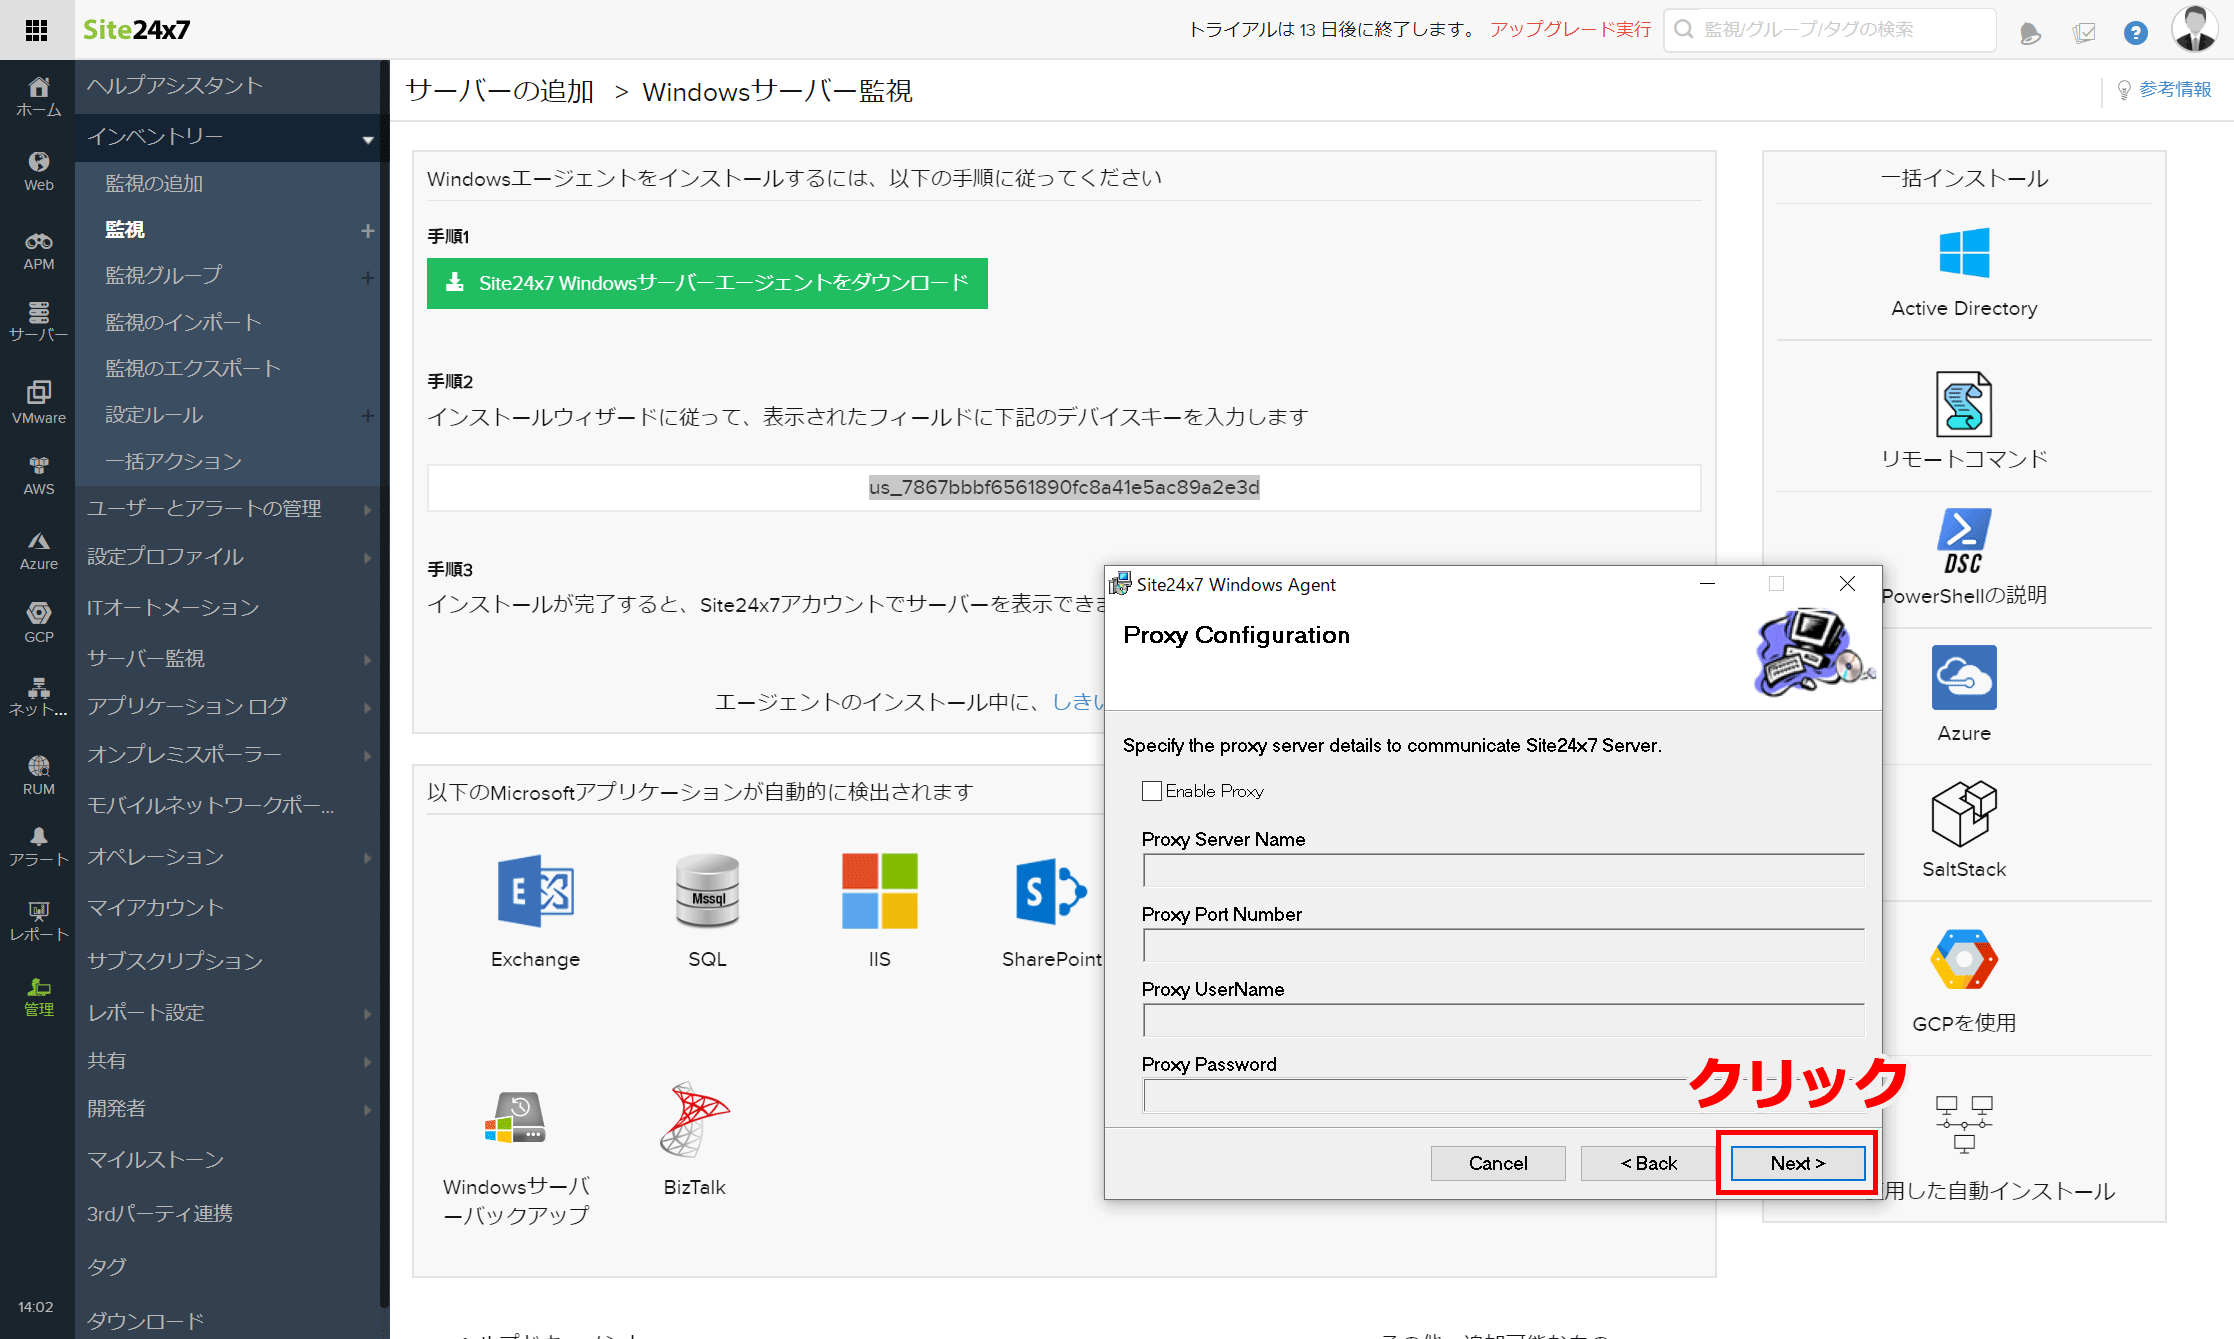Click the IIS application icon

879,891
